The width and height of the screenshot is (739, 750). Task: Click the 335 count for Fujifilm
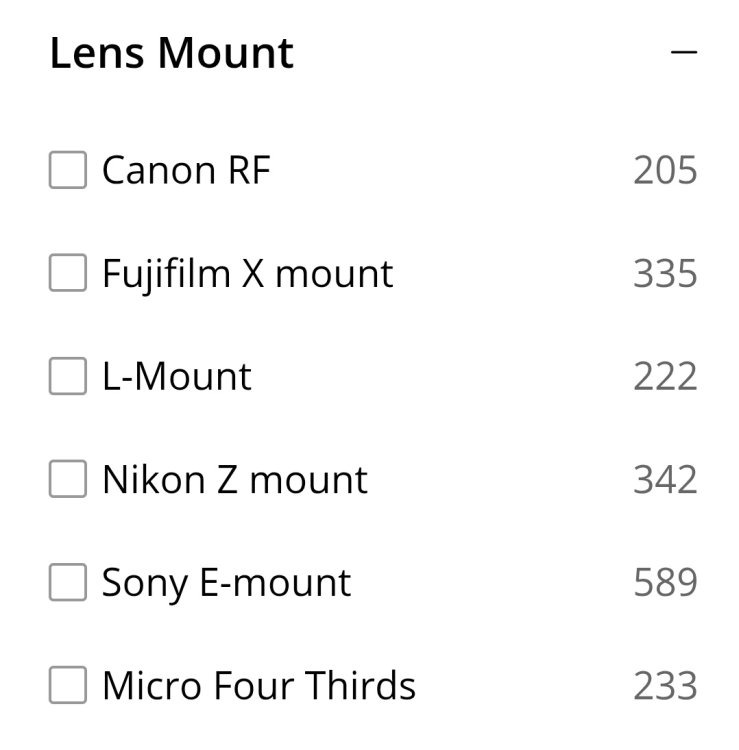665,273
